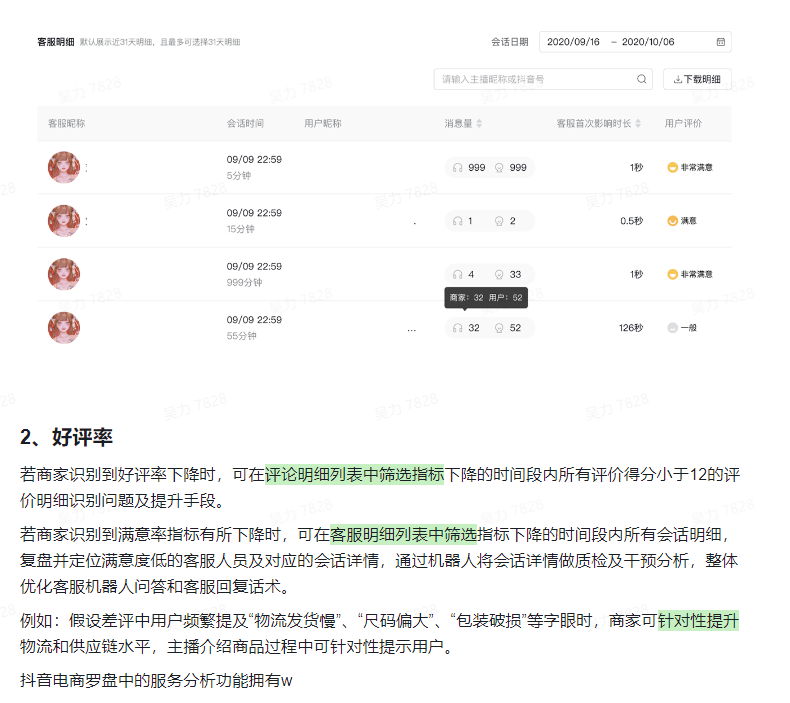Click the calendar icon in date range field
This screenshot has height=703, width=790.
pos(720,42)
